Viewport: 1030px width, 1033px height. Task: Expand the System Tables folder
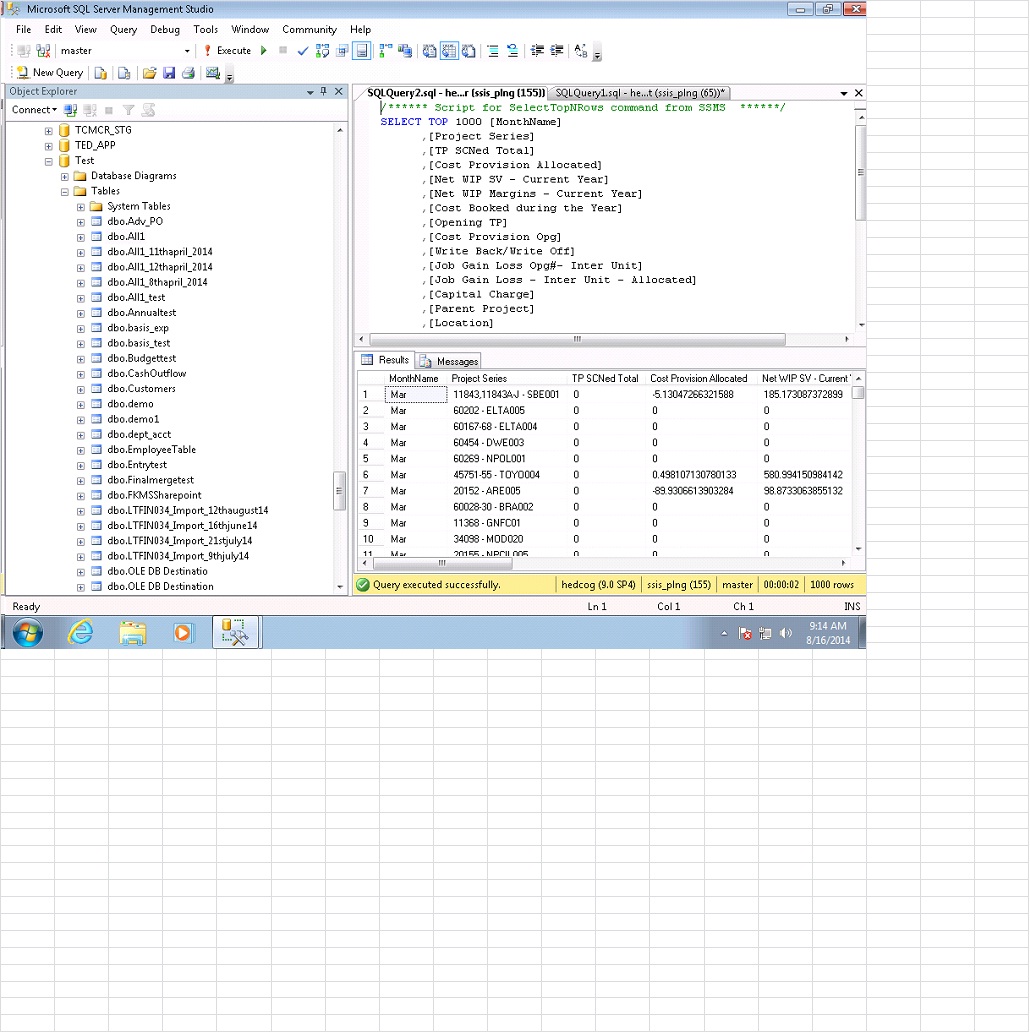(x=80, y=207)
